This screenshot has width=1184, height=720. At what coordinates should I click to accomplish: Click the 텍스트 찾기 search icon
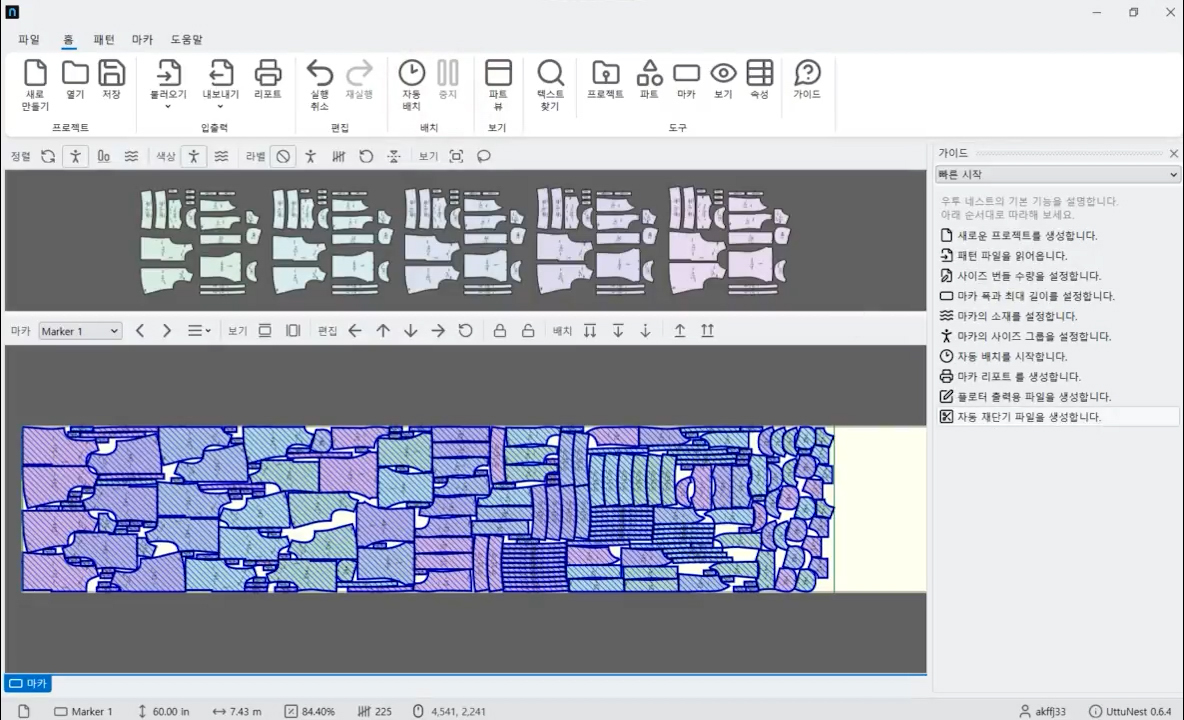(550, 73)
